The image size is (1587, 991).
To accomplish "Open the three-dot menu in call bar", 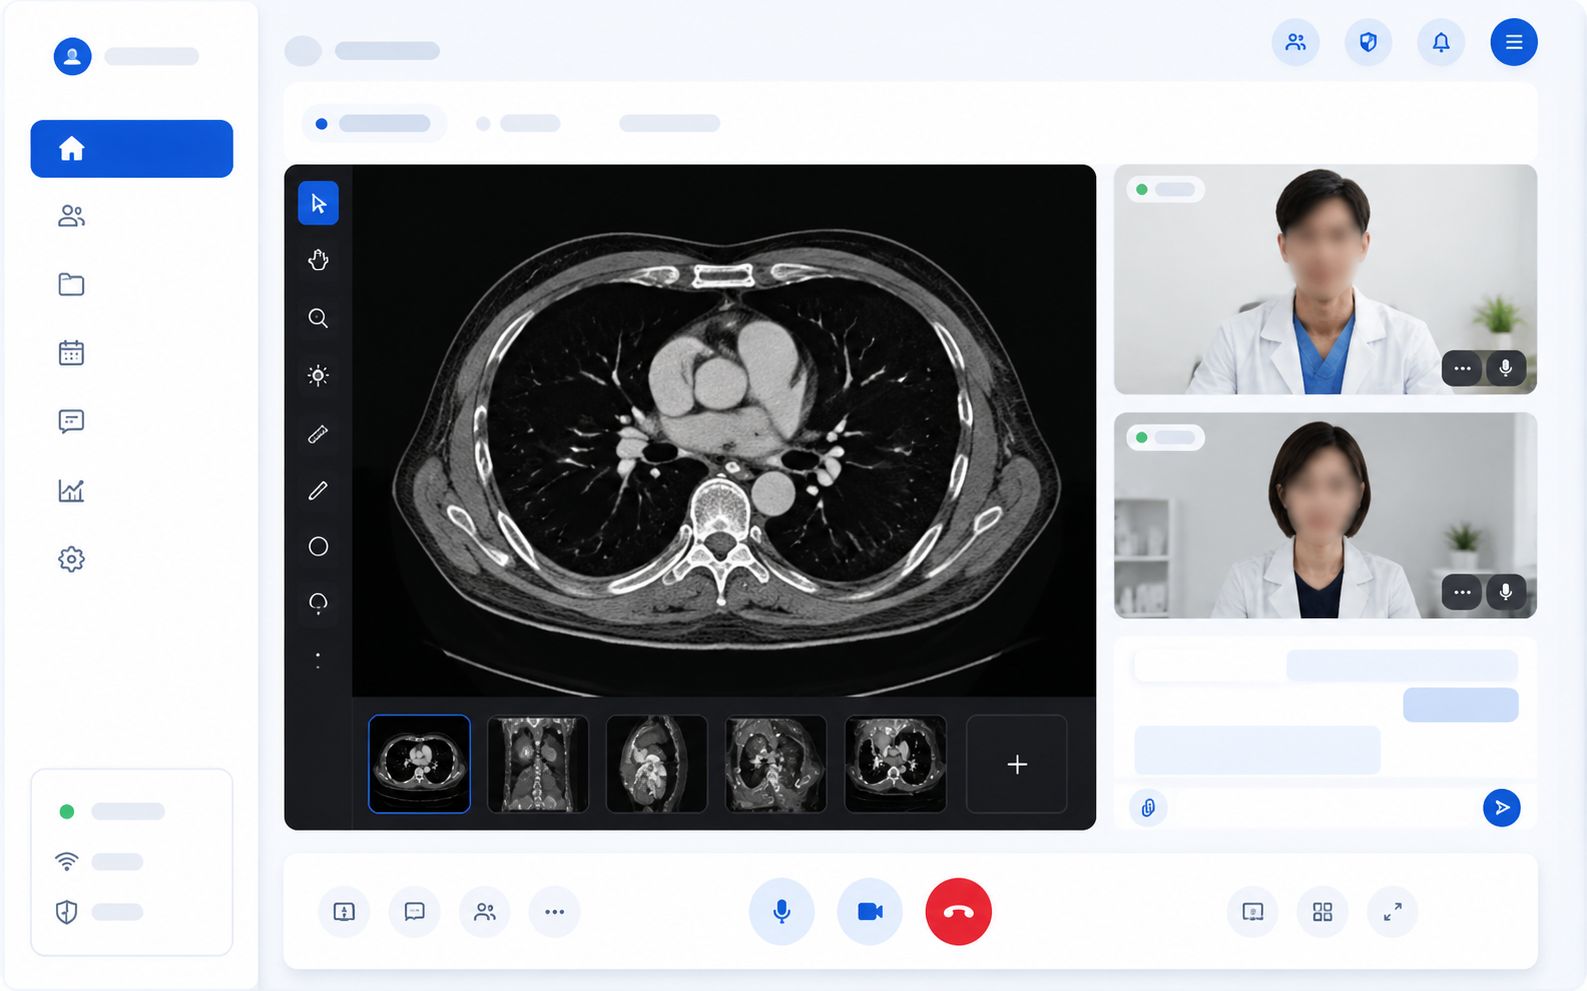I will [555, 912].
